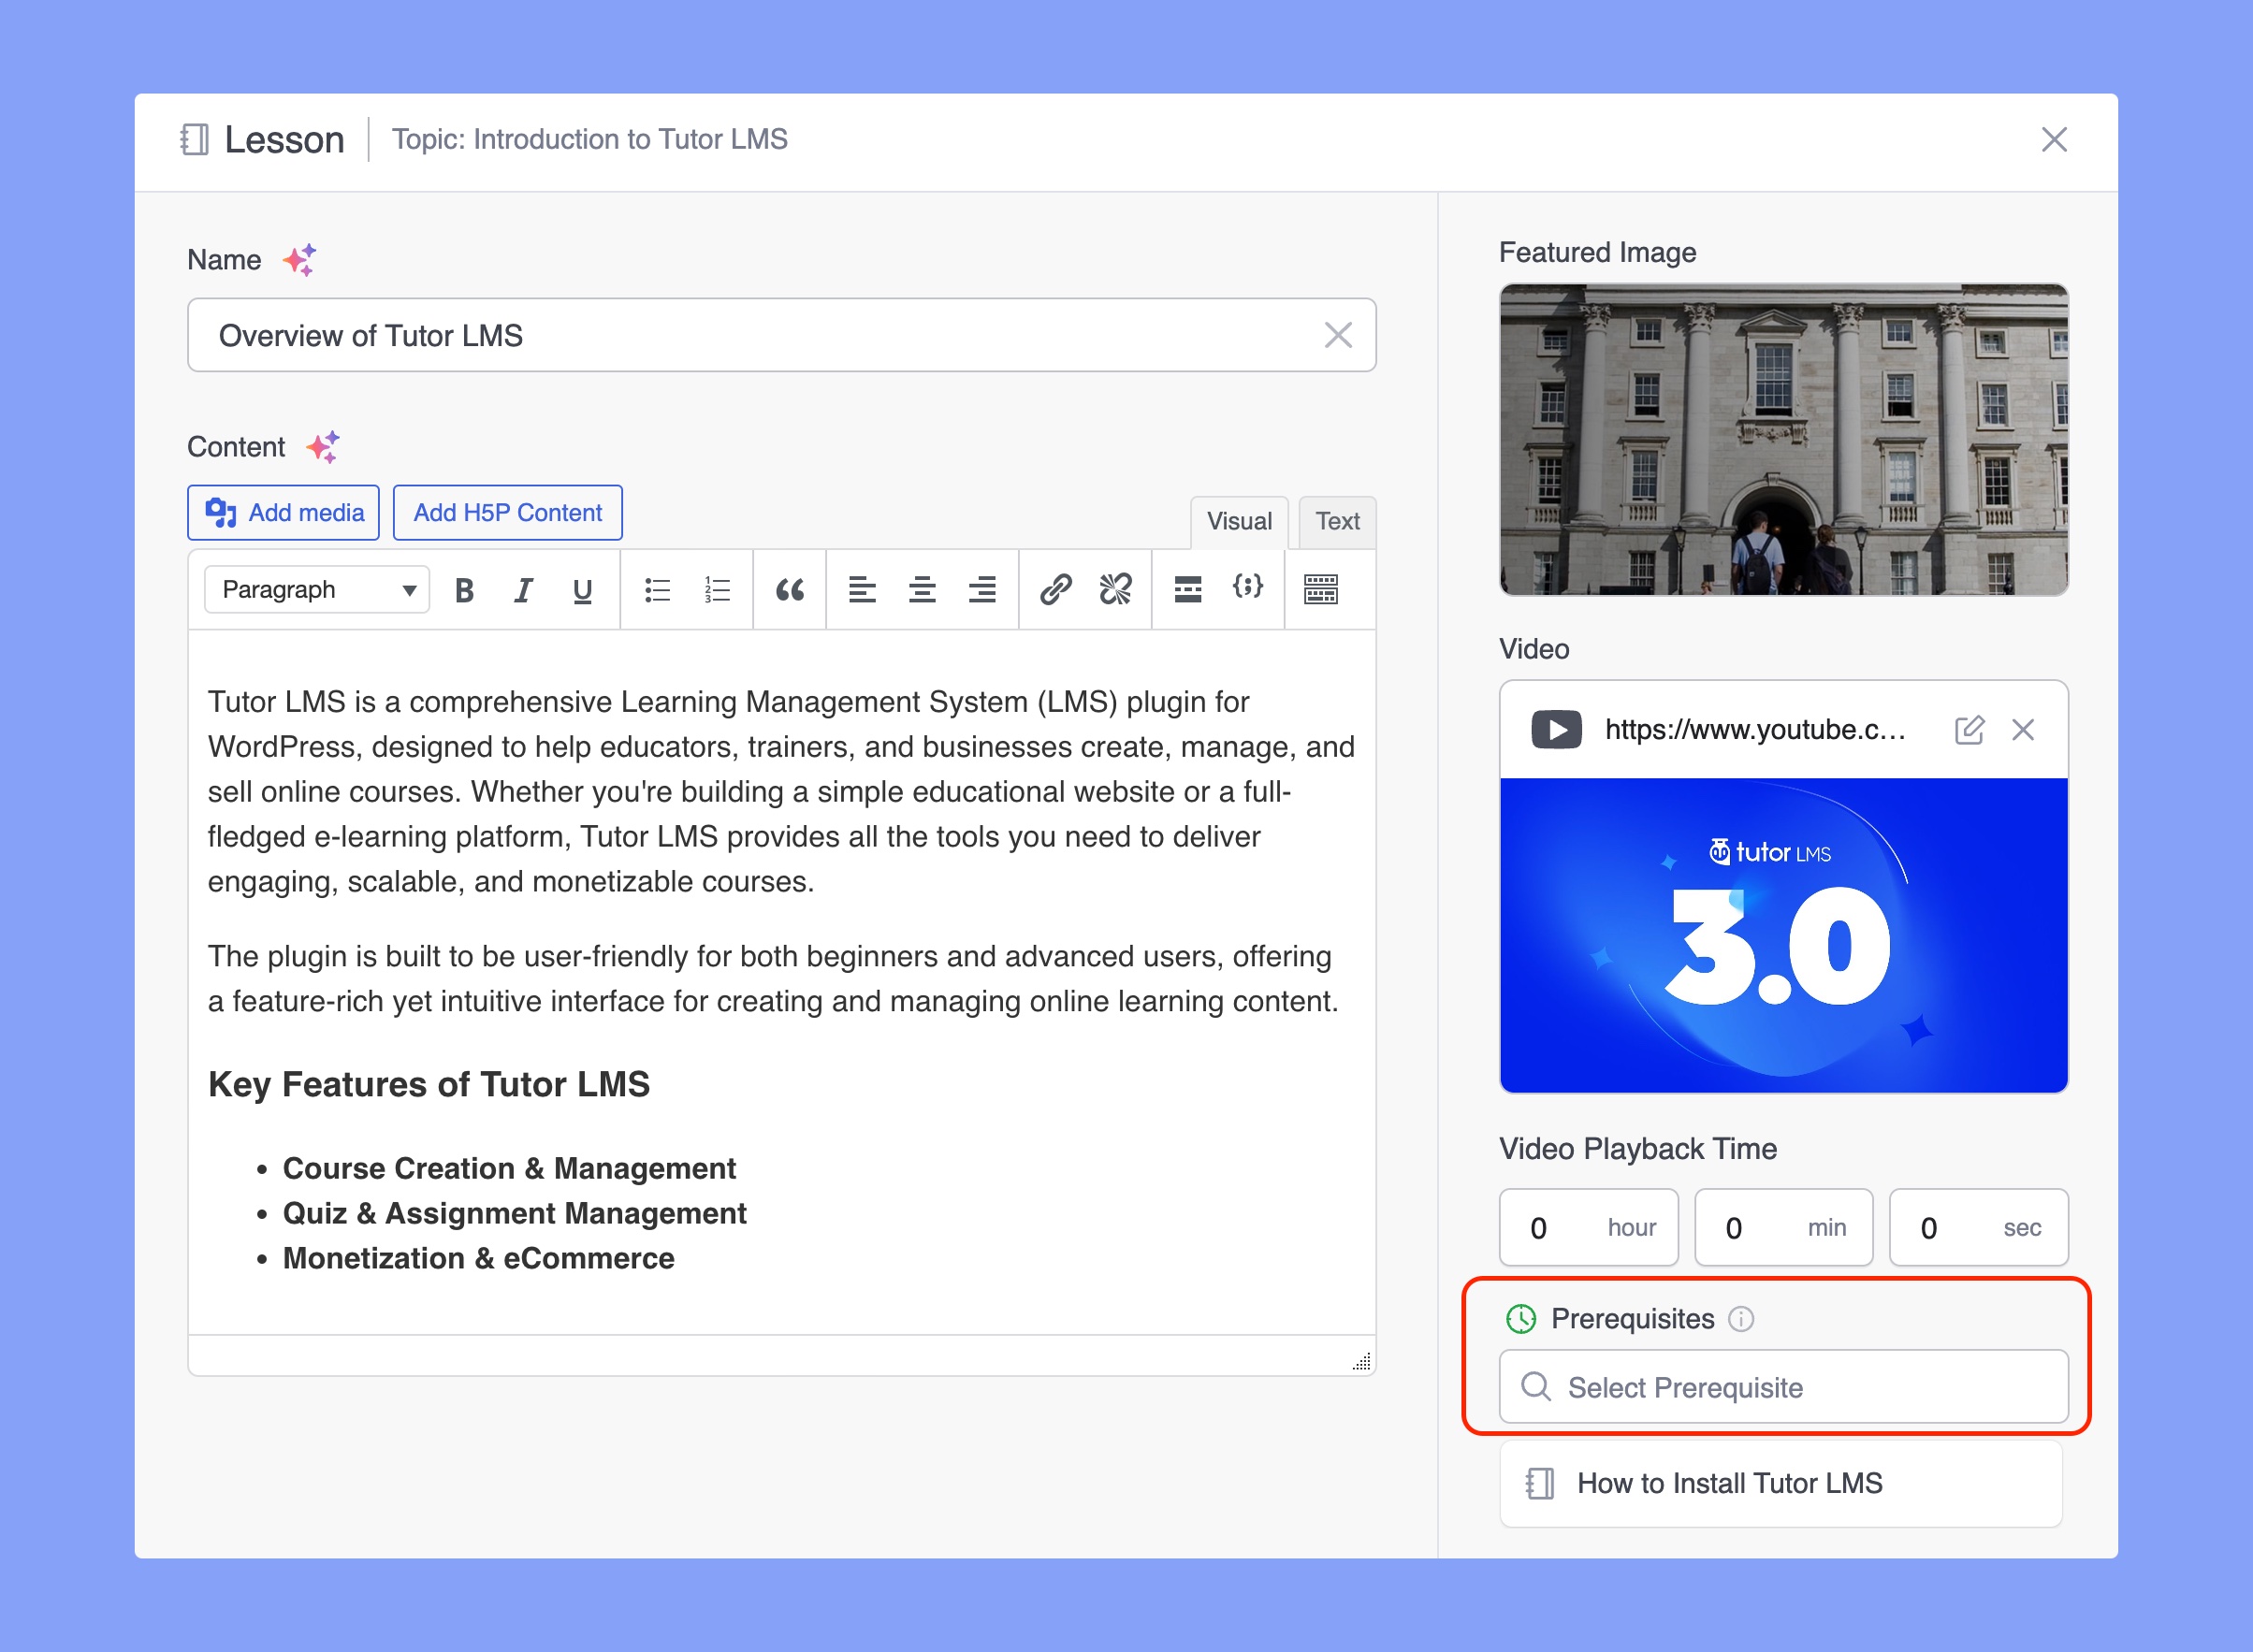Viewport: 2253px width, 1652px height.
Task: Select How to Install Tutor LMS prerequisite
Action: [x=1781, y=1483]
